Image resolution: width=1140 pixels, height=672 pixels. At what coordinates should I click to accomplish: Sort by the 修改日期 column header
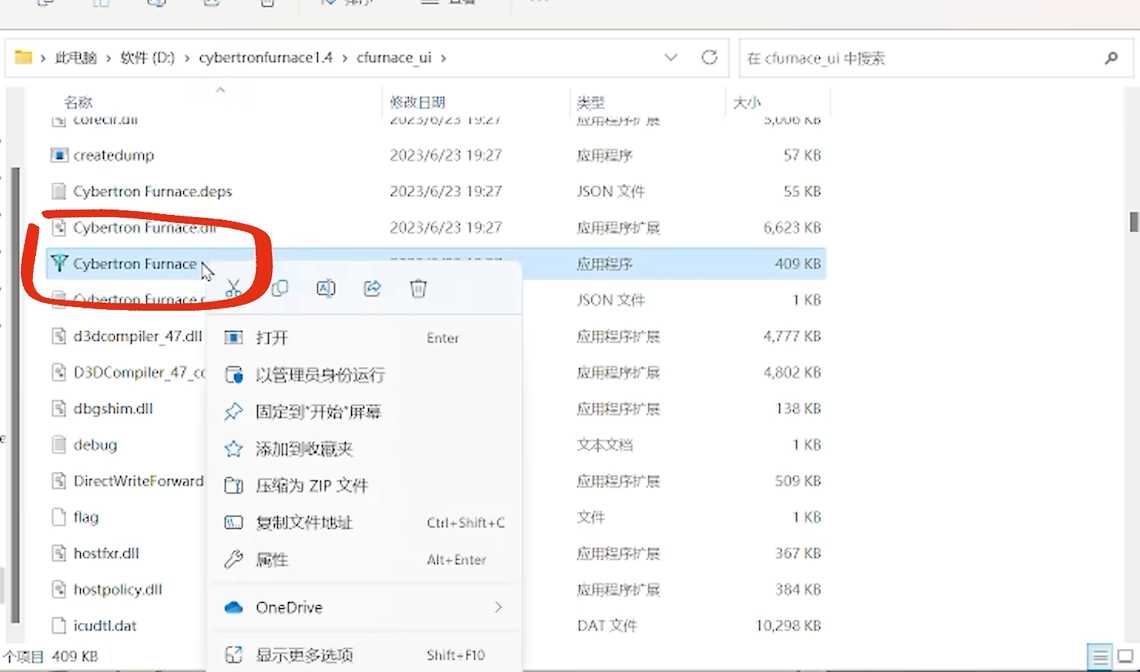[x=417, y=103]
